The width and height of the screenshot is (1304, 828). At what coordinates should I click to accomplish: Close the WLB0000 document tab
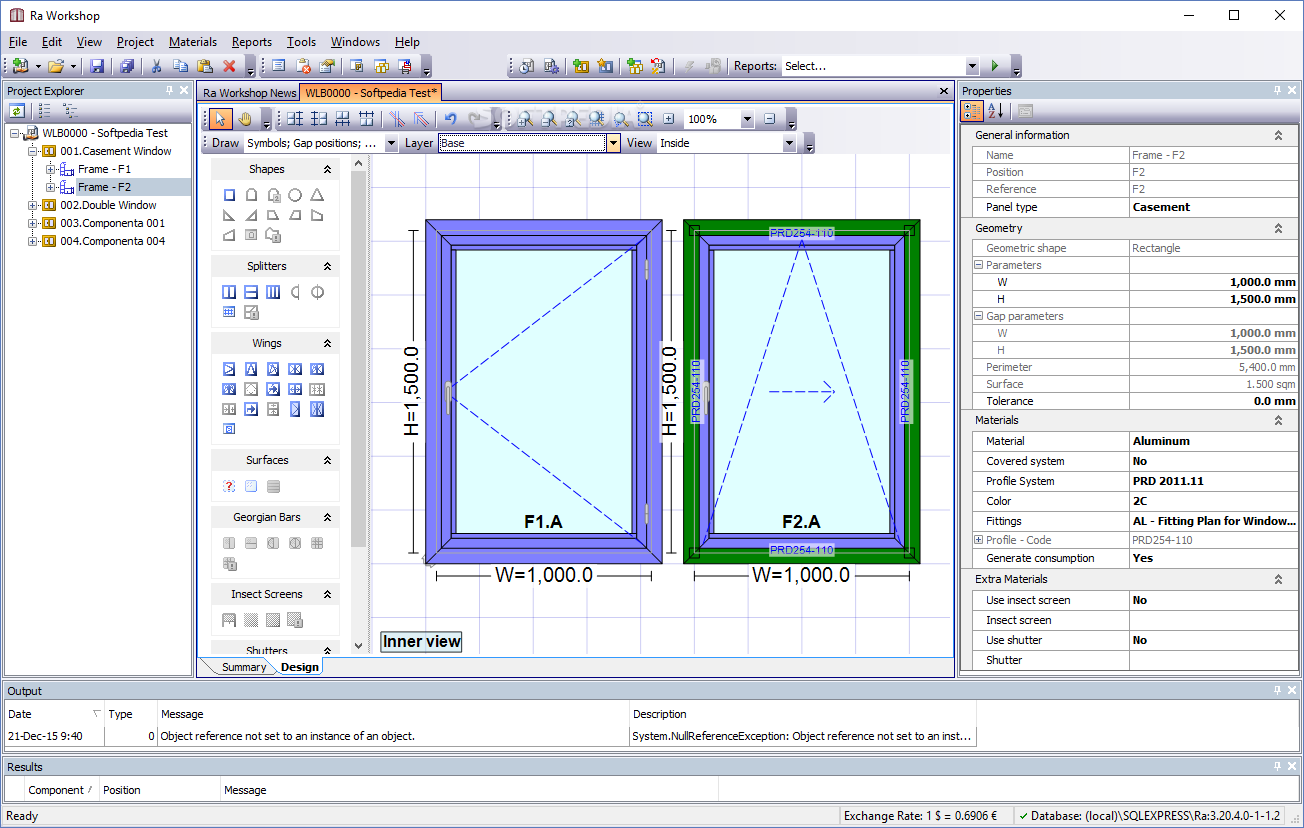click(944, 91)
